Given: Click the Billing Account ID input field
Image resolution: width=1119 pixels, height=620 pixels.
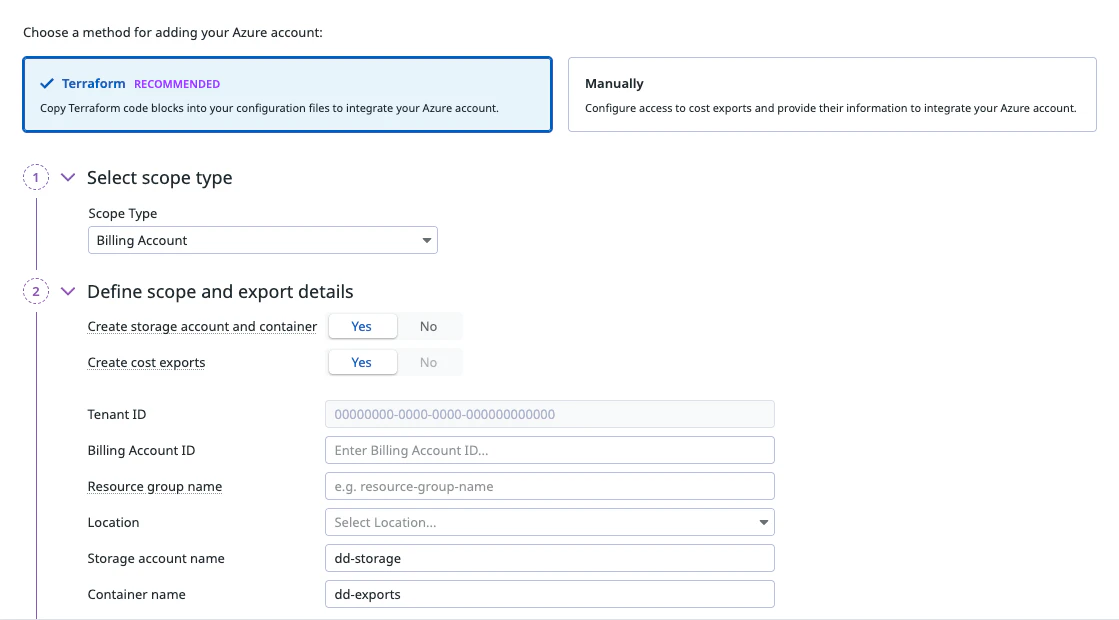Looking at the screenshot, I should coord(549,450).
